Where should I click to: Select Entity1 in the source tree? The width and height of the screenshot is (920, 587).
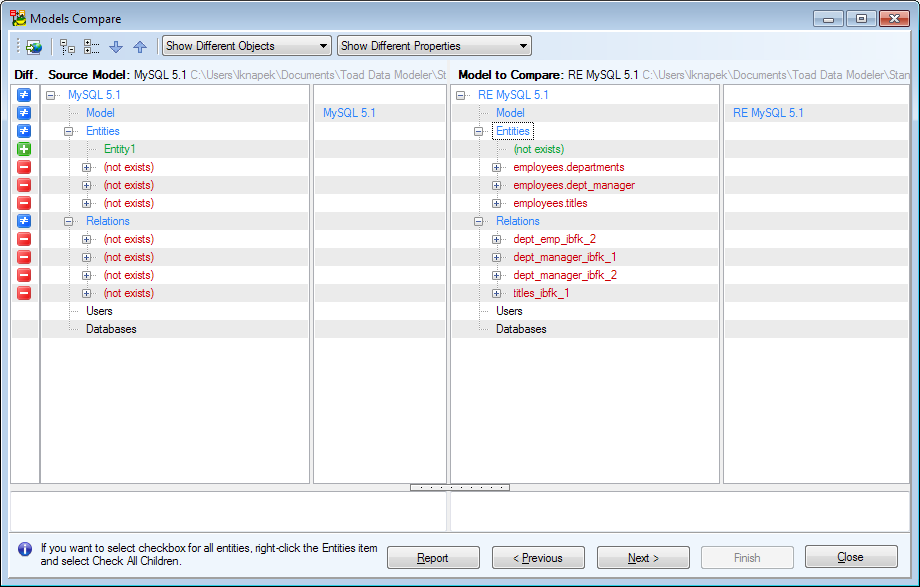pos(120,149)
